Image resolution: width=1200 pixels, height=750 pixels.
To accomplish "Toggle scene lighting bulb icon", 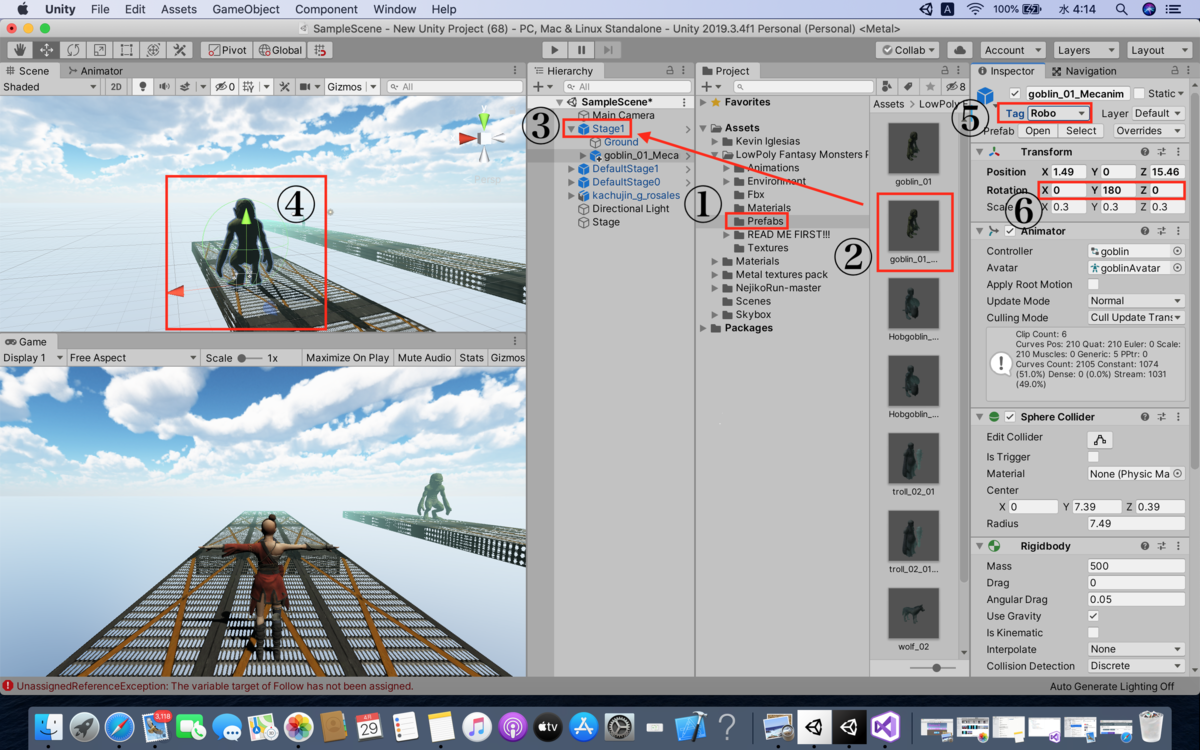I will pos(143,87).
